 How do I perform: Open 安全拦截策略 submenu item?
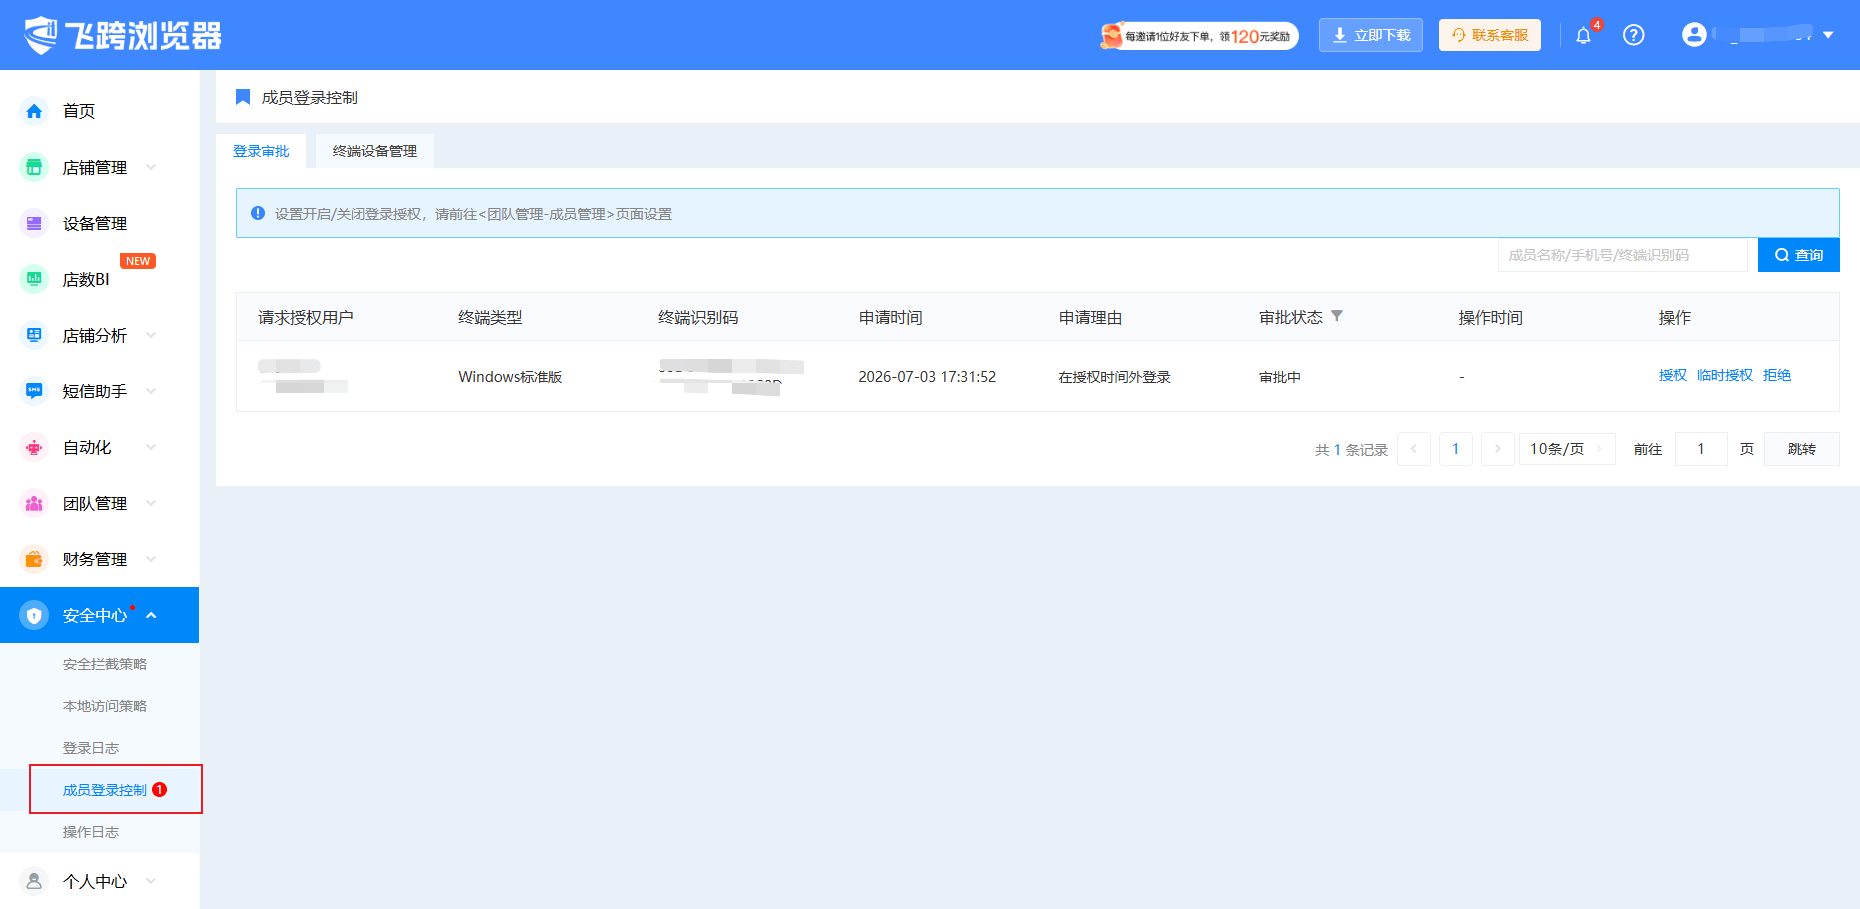tap(105, 664)
